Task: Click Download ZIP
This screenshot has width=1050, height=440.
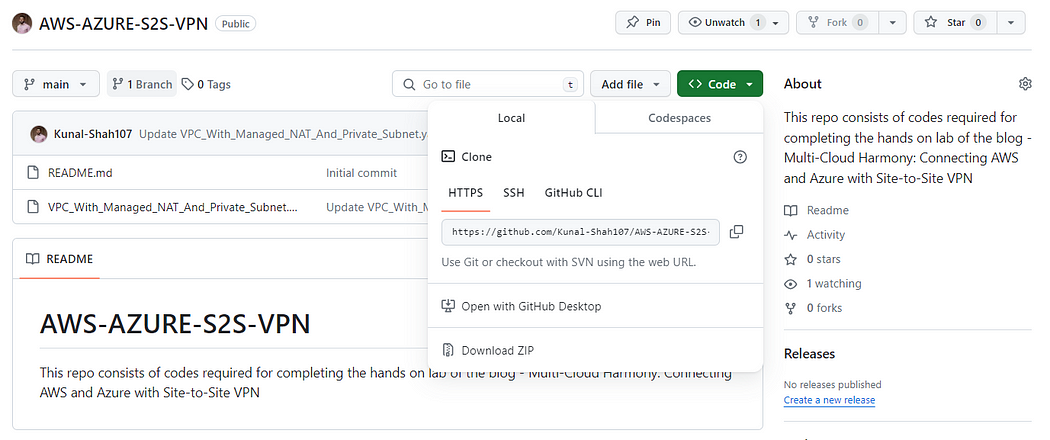Action: [x=498, y=350]
